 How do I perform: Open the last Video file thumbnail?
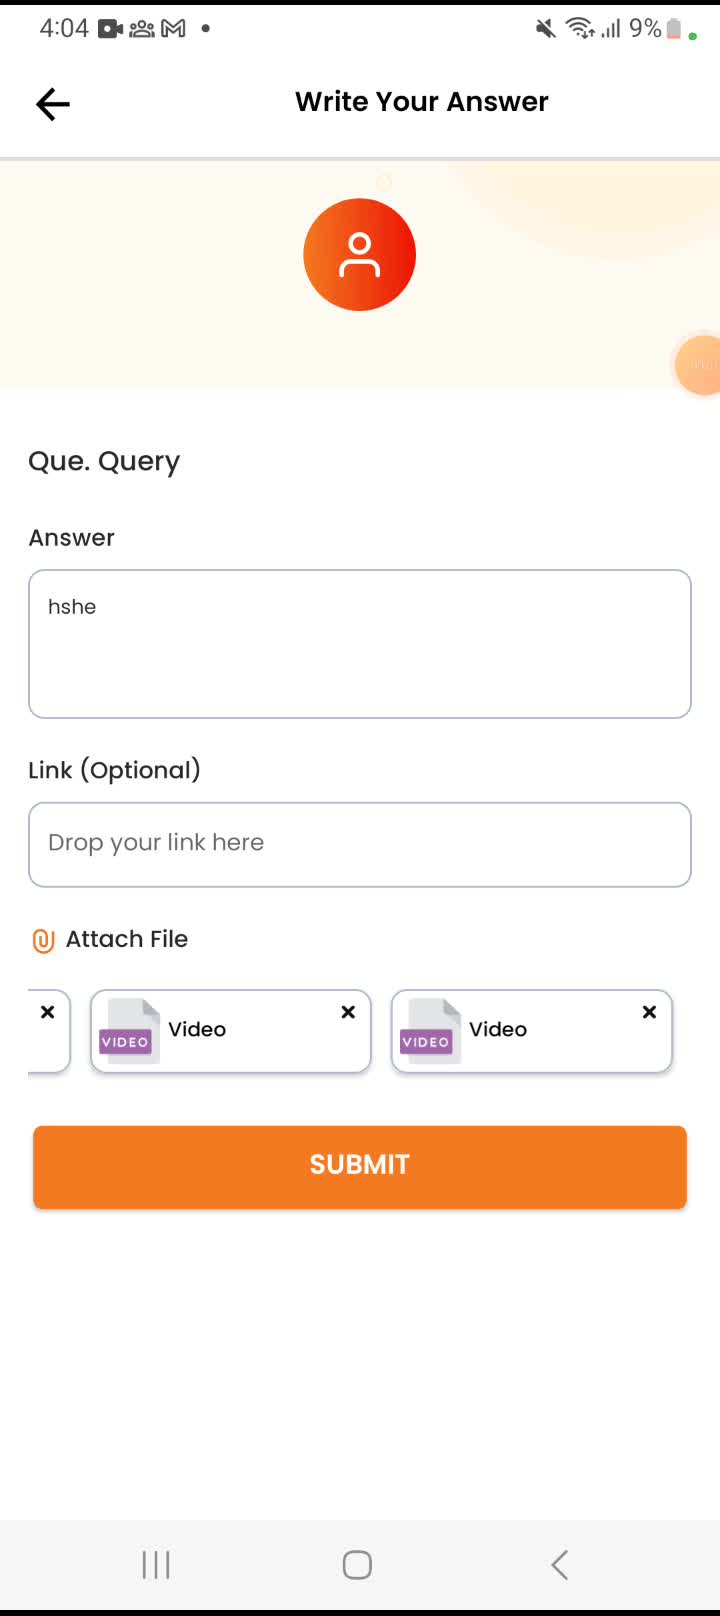428,1032
